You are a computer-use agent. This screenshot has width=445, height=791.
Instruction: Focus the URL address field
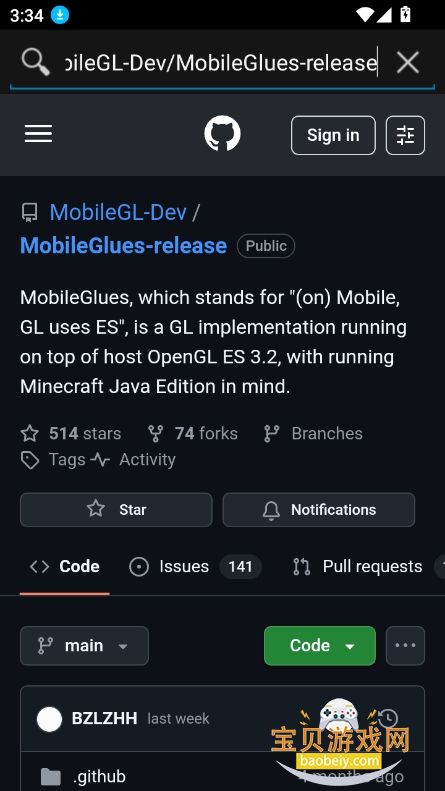(x=221, y=63)
